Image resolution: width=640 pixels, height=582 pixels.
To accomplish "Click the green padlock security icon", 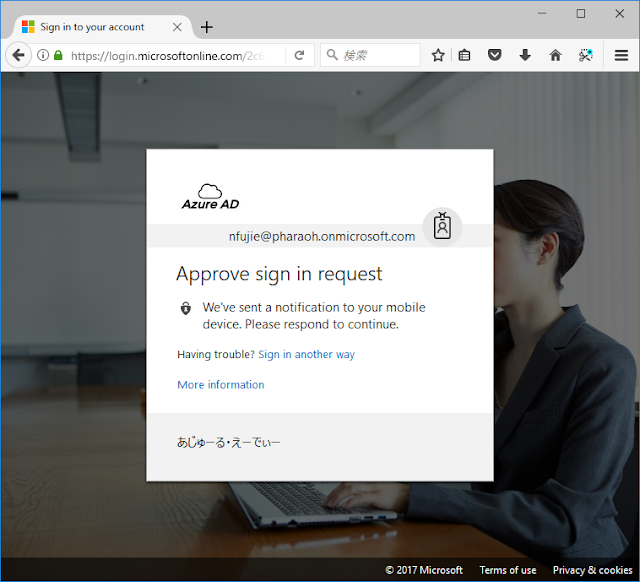I will coord(58,55).
